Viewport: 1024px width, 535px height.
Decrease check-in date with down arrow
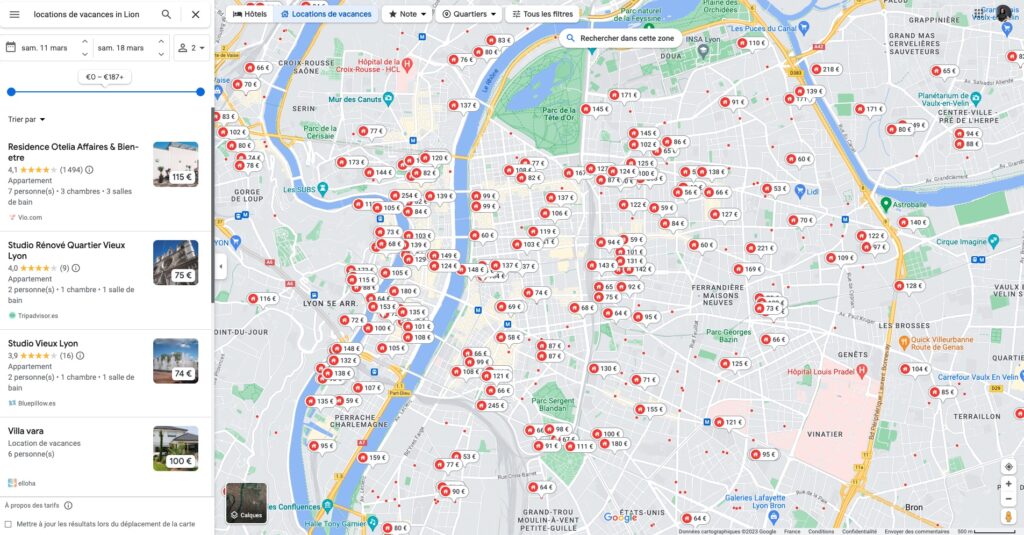coord(84,54)
